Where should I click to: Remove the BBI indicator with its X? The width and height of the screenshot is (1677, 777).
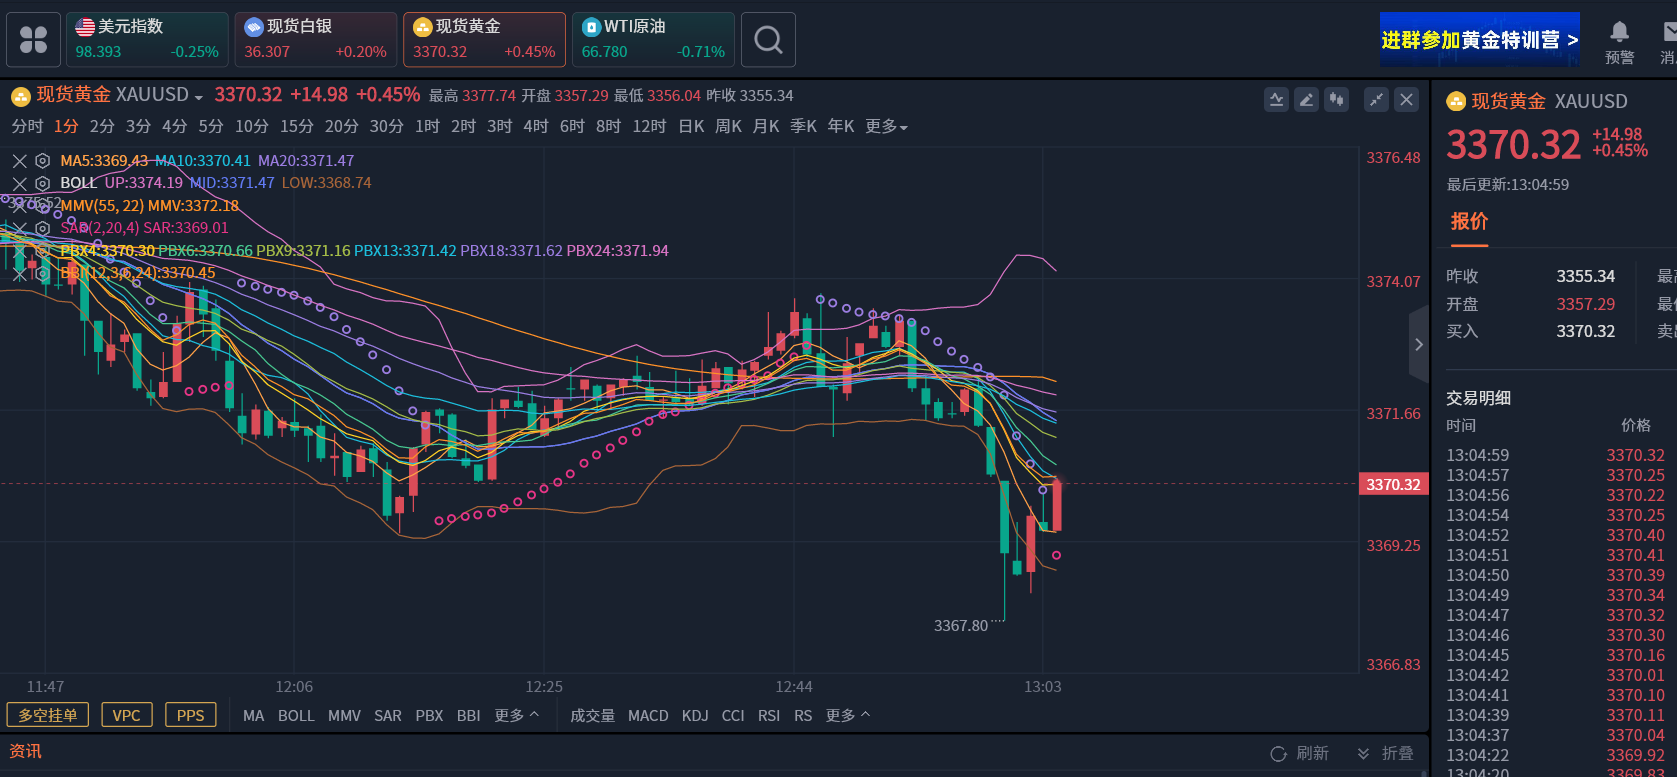pyautogui.click(x=19, y=273)
